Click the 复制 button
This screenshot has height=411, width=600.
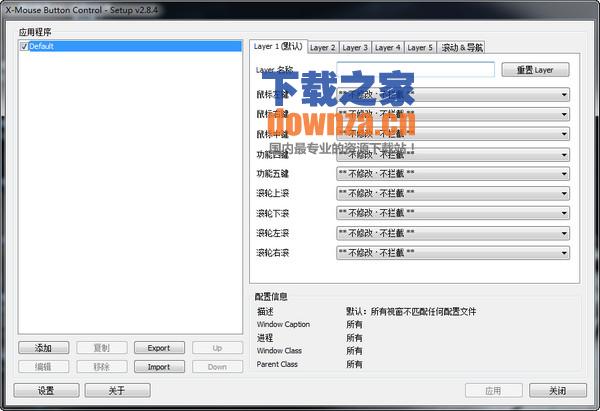point(102,348)
